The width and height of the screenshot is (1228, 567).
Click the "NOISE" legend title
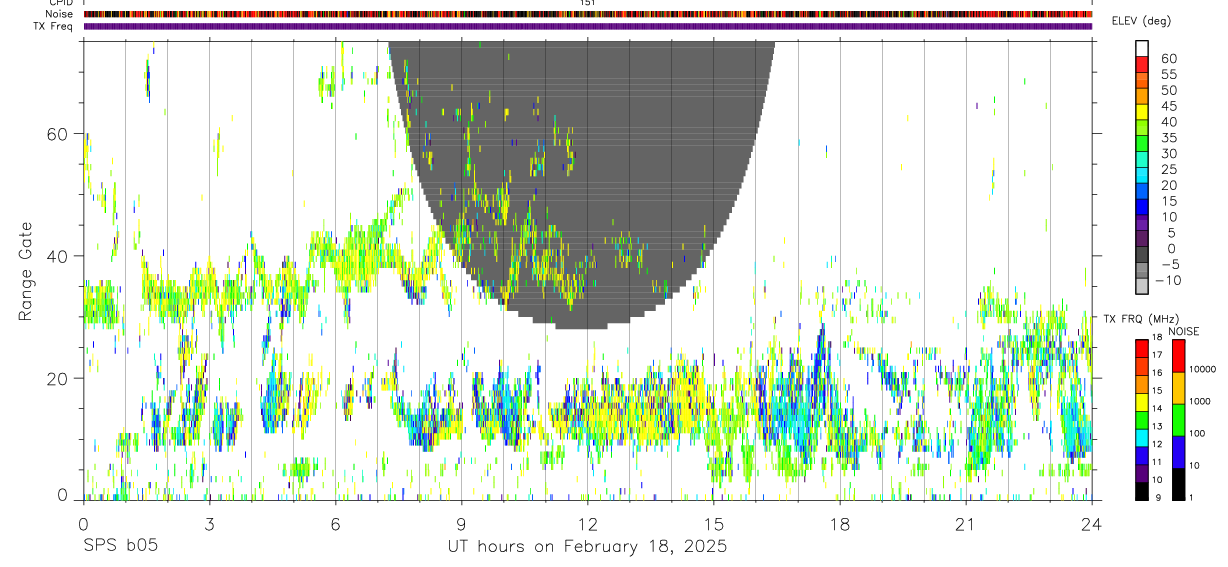pos(1185,331)
